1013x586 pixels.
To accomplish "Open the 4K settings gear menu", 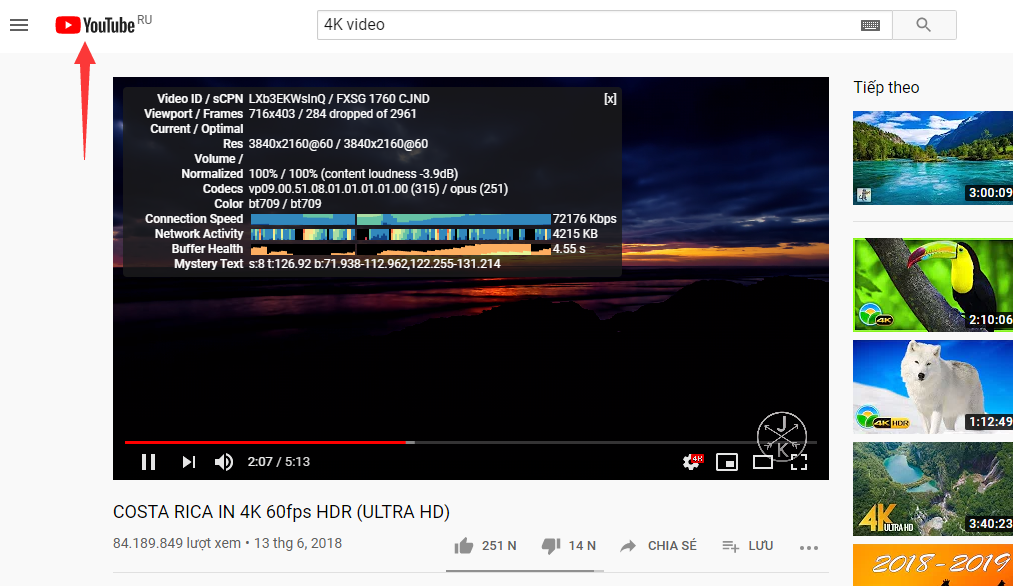I will (x=692, y=462).
